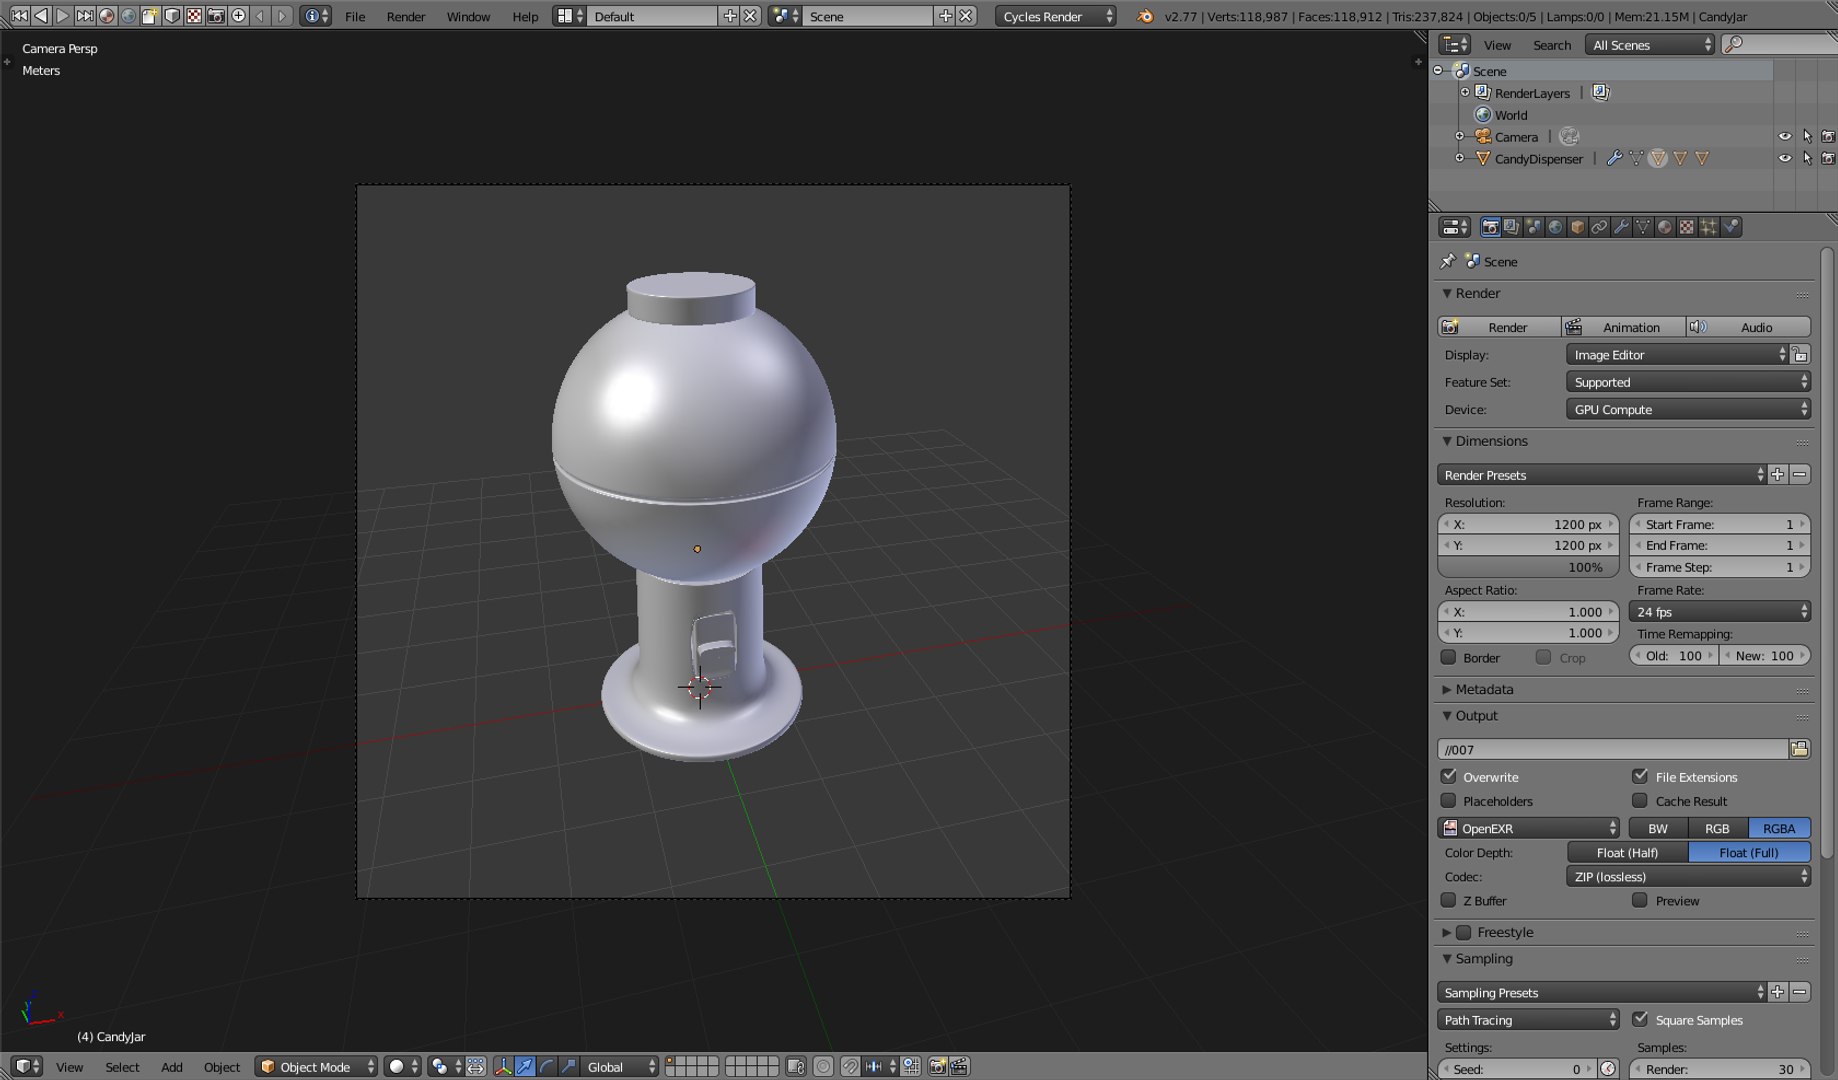Open the Texture properties checker tab
Image resolution: width=1838 pixels, height=1080 pixels.
1687,227
